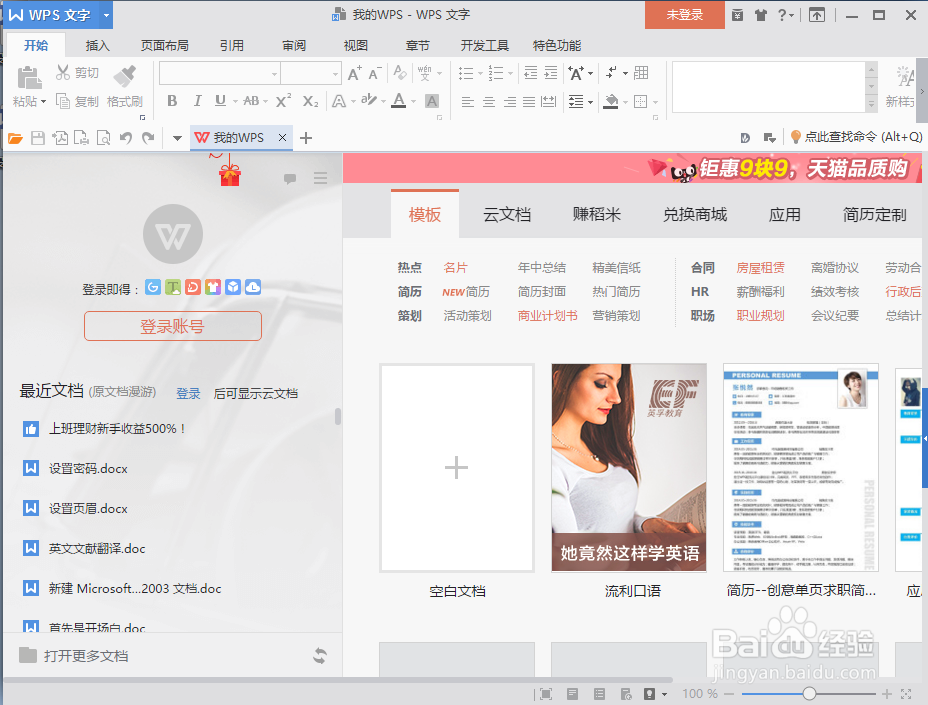Click the print preview icon
Image resolution: width=928 pixels, height=705 pixels.
[104, 139]
